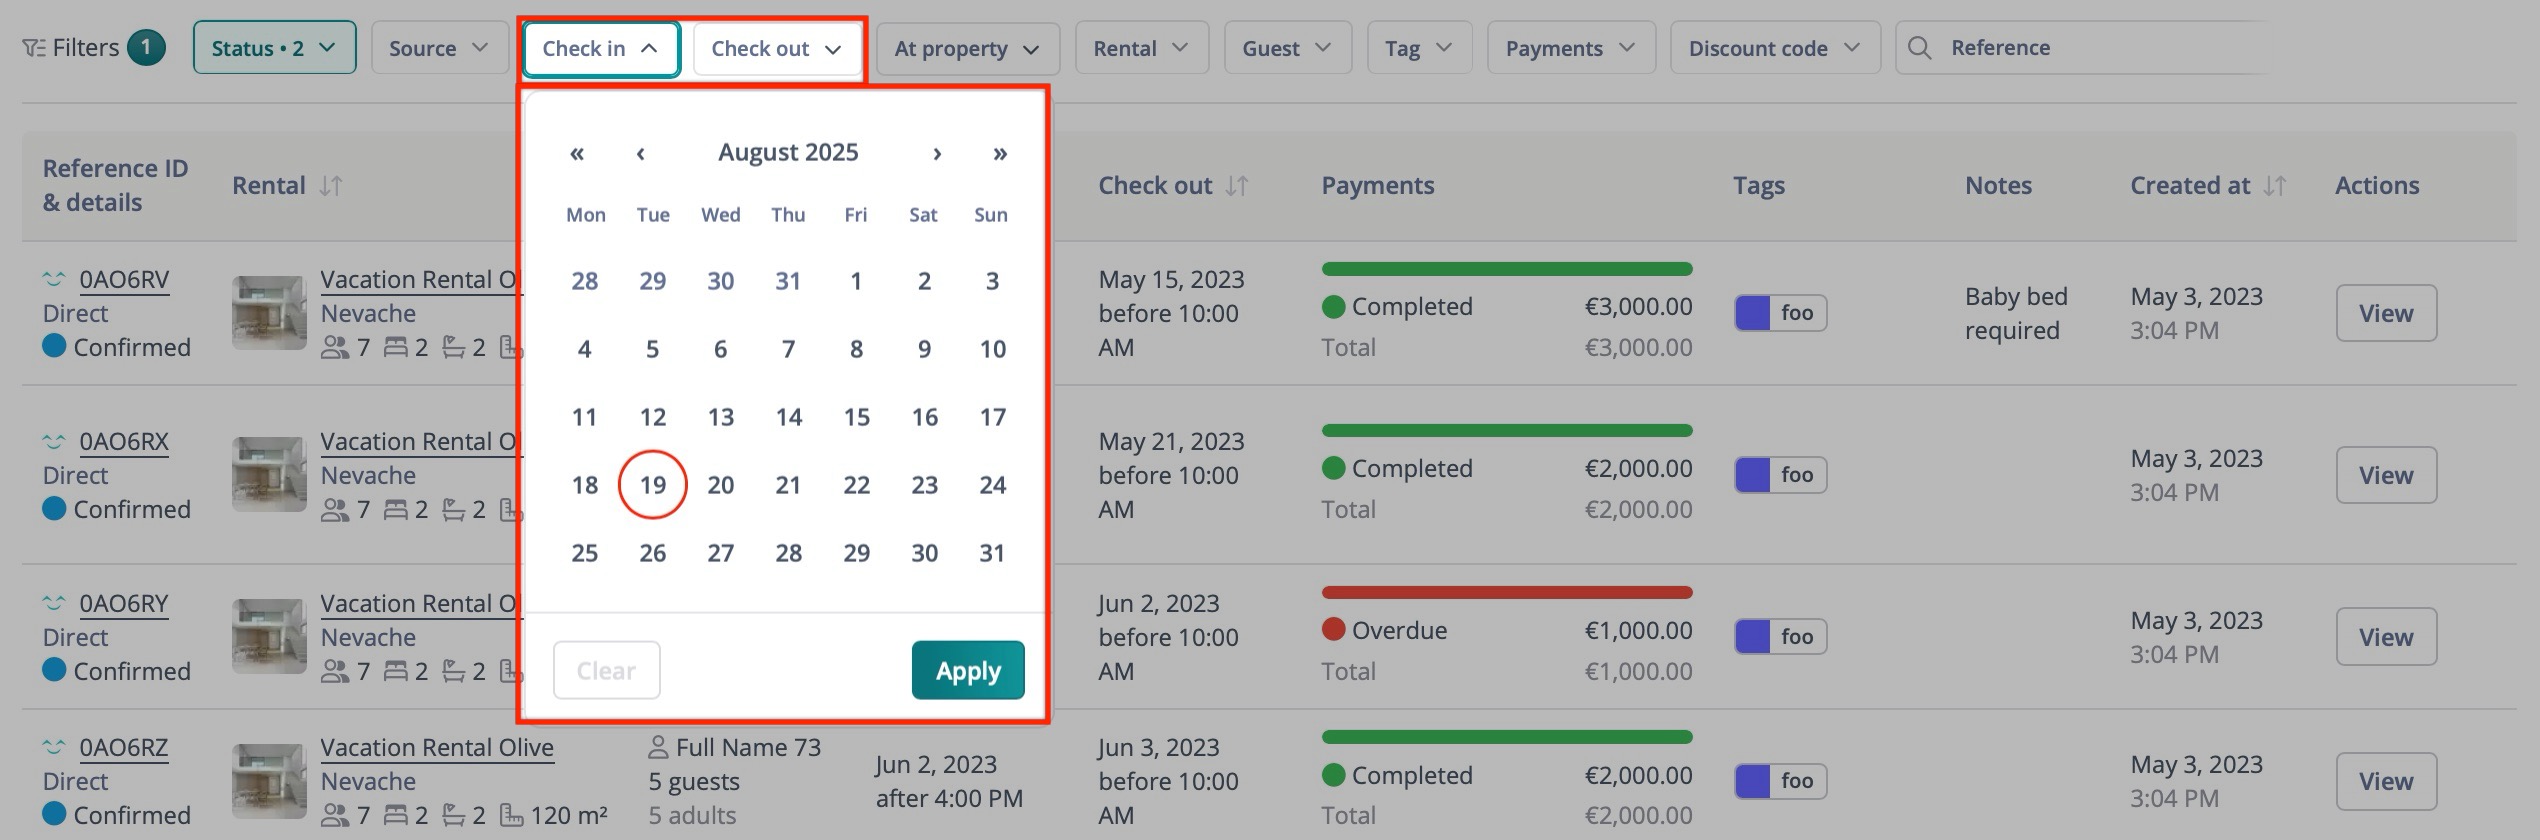
Task: Expand the Tag filter dropdown
Action: [1419, 48]
